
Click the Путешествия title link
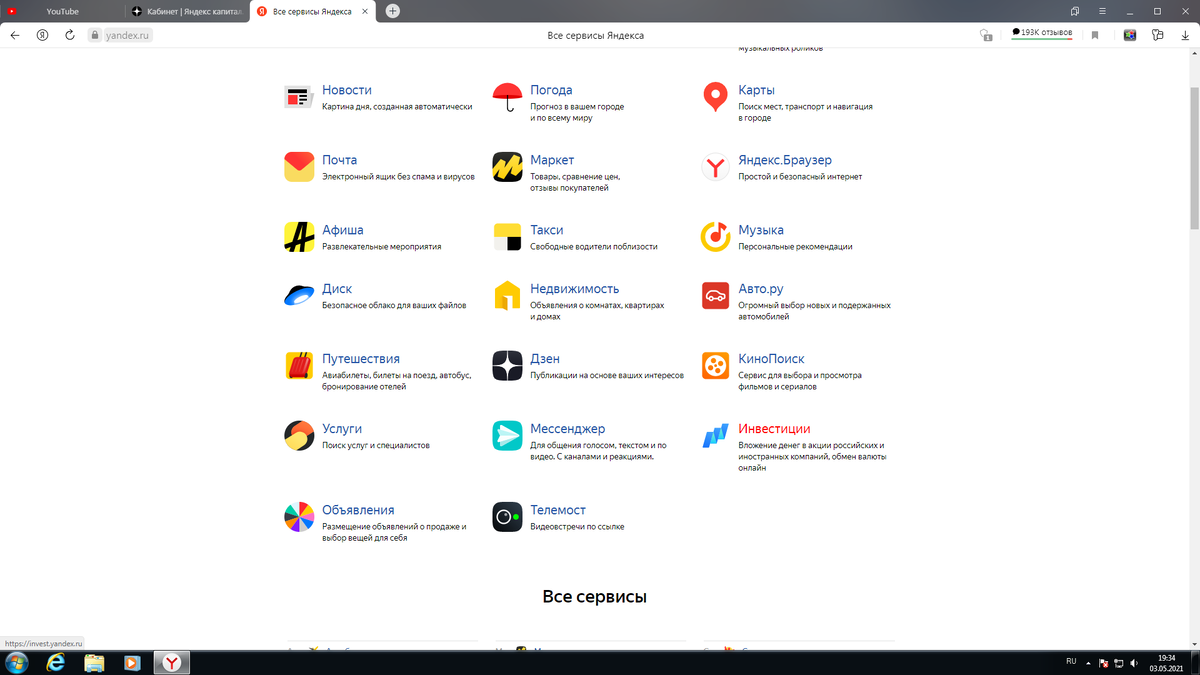[x=361, y=359]
